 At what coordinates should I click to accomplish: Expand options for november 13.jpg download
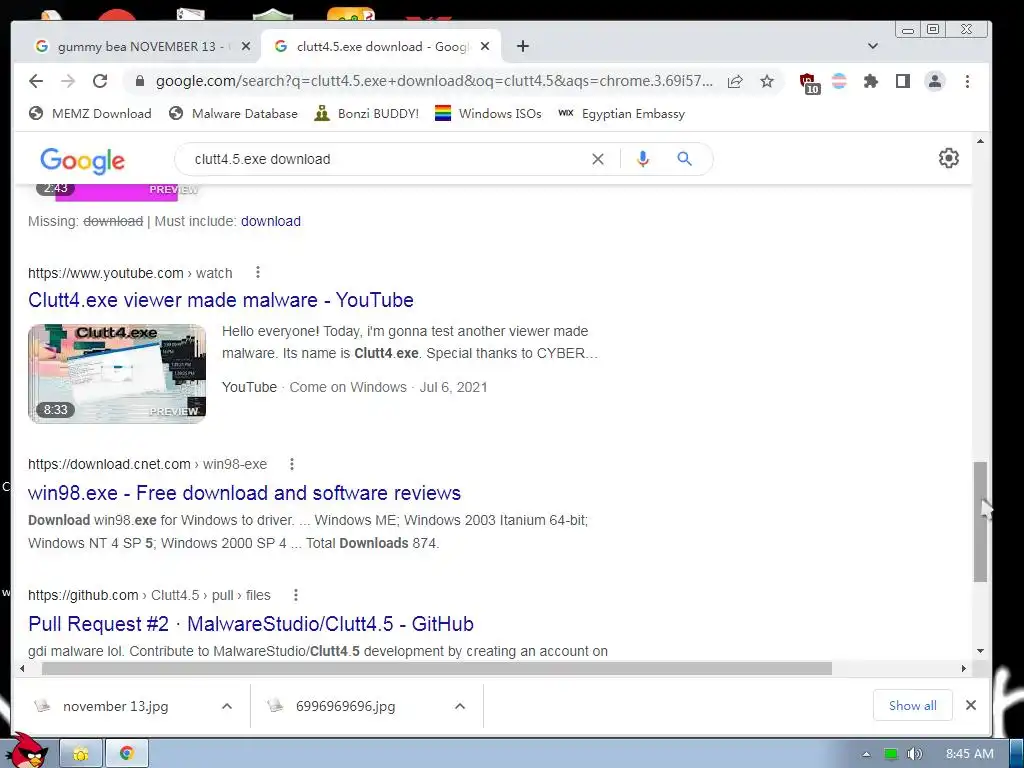point(227,706)
